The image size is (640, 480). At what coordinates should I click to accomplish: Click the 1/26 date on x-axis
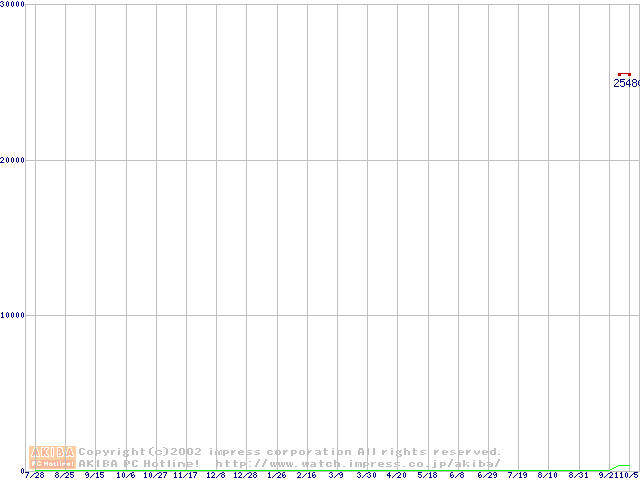point(276,475)
